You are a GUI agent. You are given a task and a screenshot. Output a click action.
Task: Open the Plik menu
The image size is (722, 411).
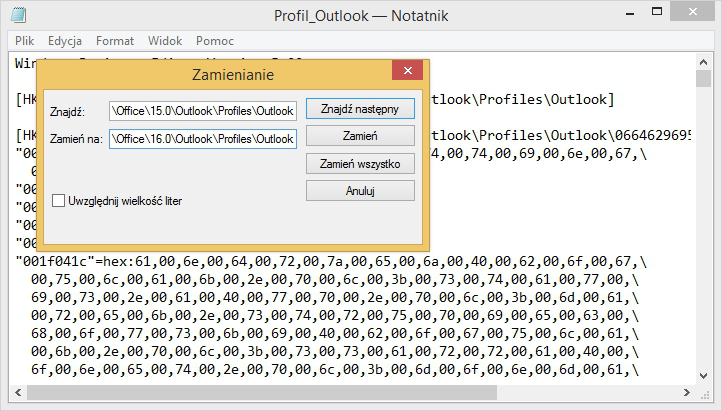click(24, 41)
